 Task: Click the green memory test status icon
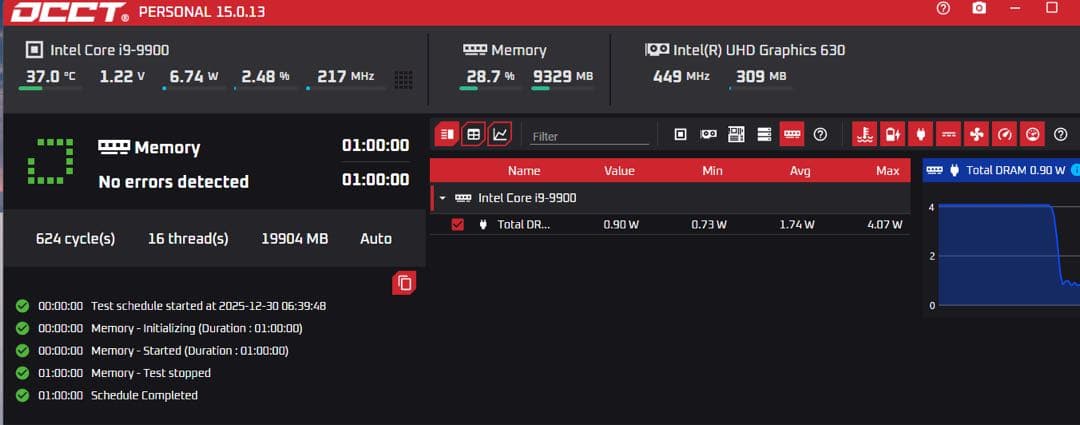click(50, 161)
